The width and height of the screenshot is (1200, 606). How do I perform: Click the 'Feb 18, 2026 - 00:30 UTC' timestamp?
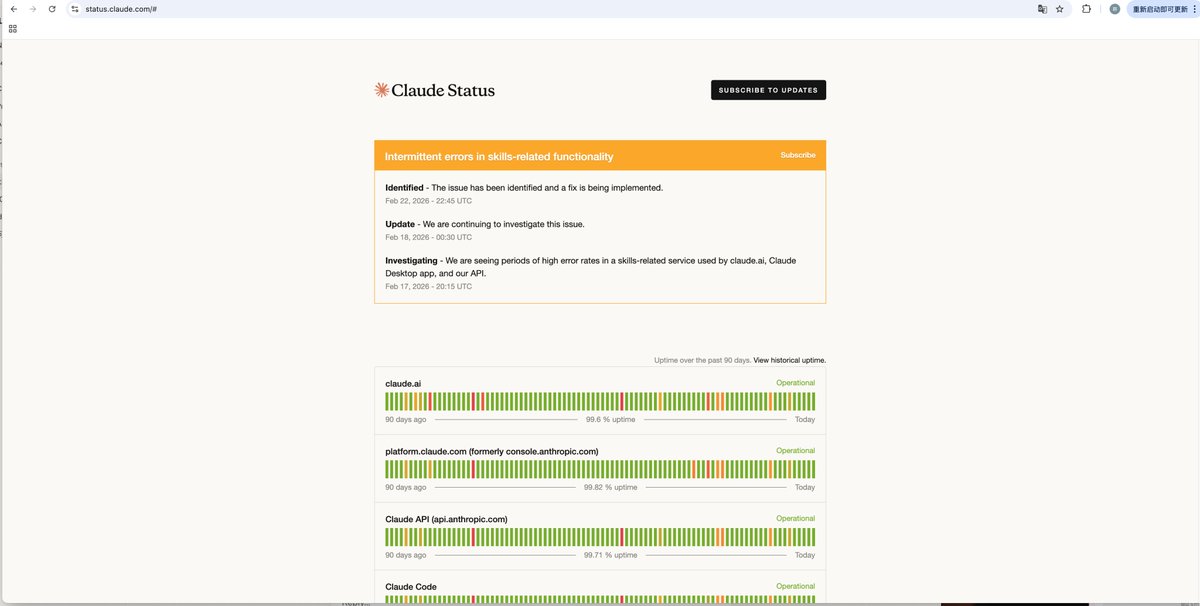click(428, 237)
